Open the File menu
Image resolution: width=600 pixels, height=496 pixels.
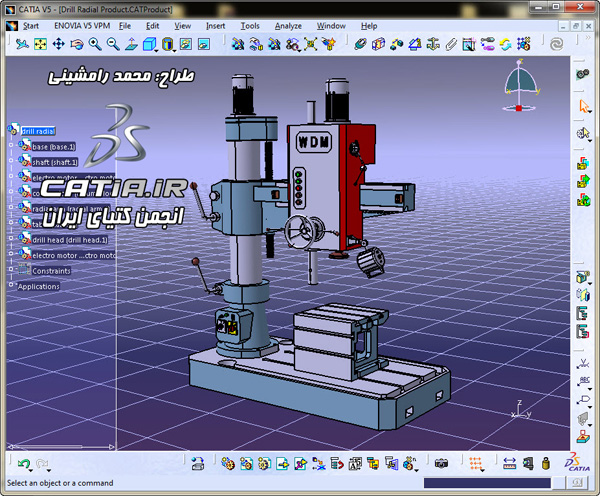[125, 26]
